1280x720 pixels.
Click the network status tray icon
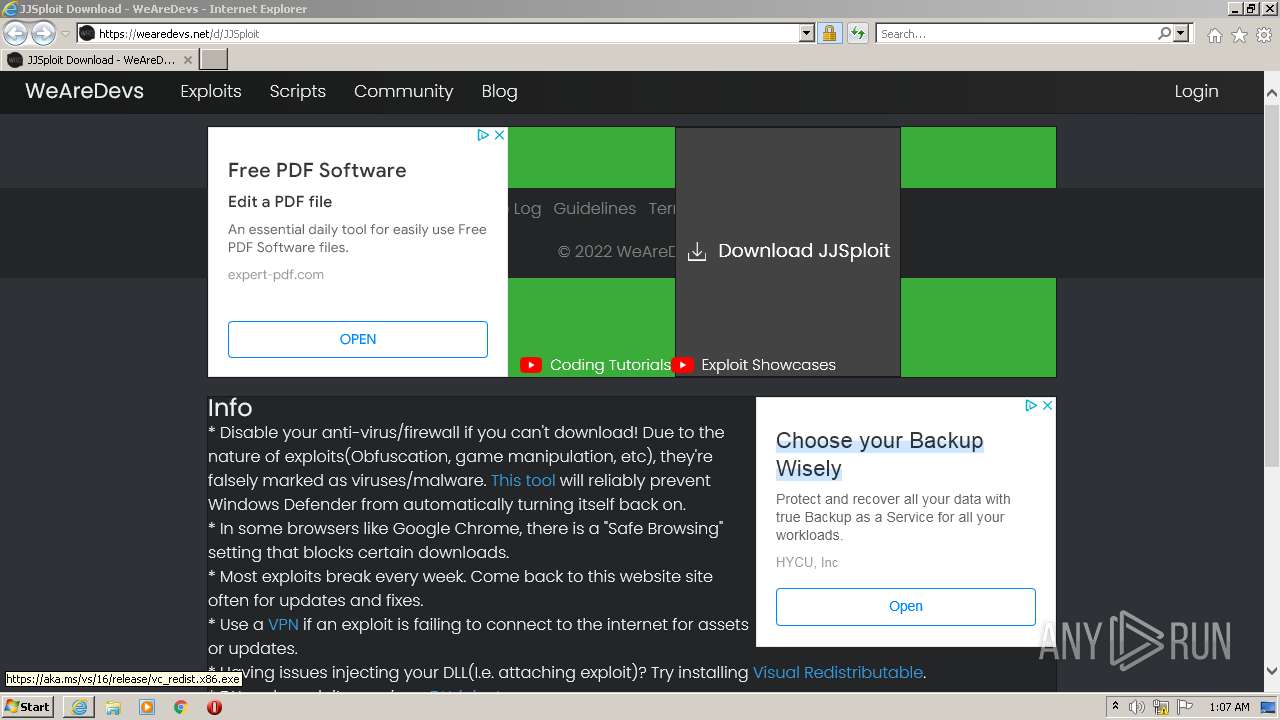coord(1162,707)
